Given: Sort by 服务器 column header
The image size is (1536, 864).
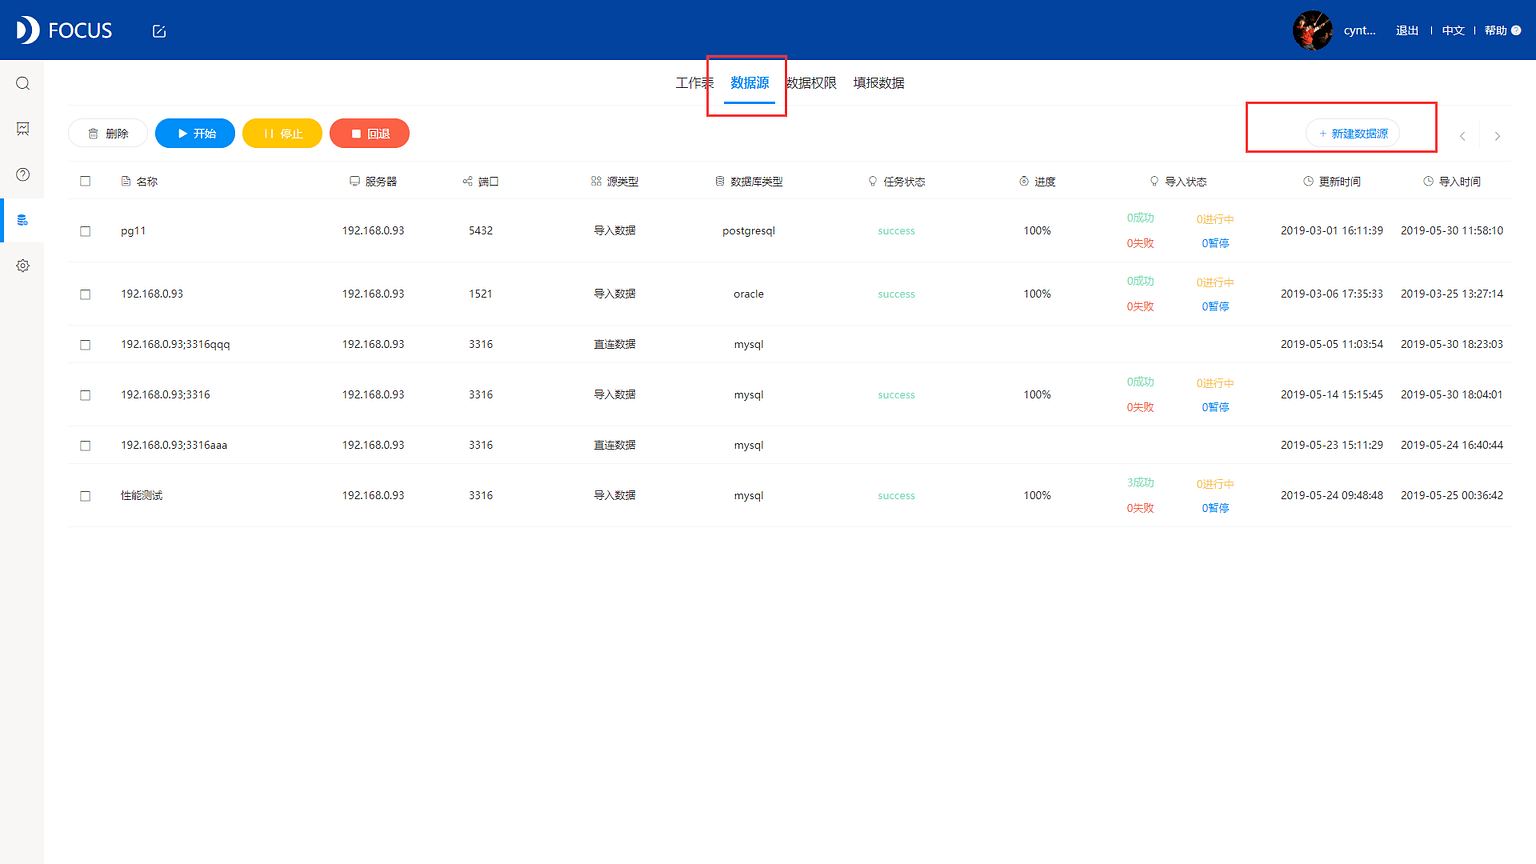Looking at the screenshot, I should click(373, 181).
